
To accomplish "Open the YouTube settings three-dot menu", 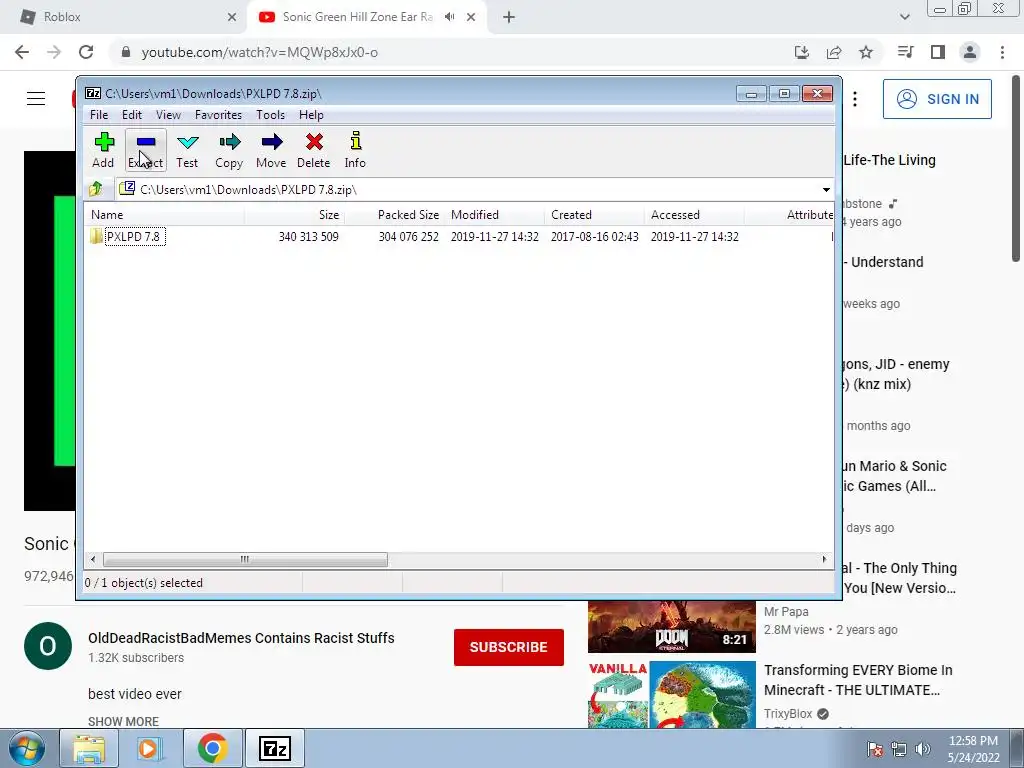I will pos(855,99).
